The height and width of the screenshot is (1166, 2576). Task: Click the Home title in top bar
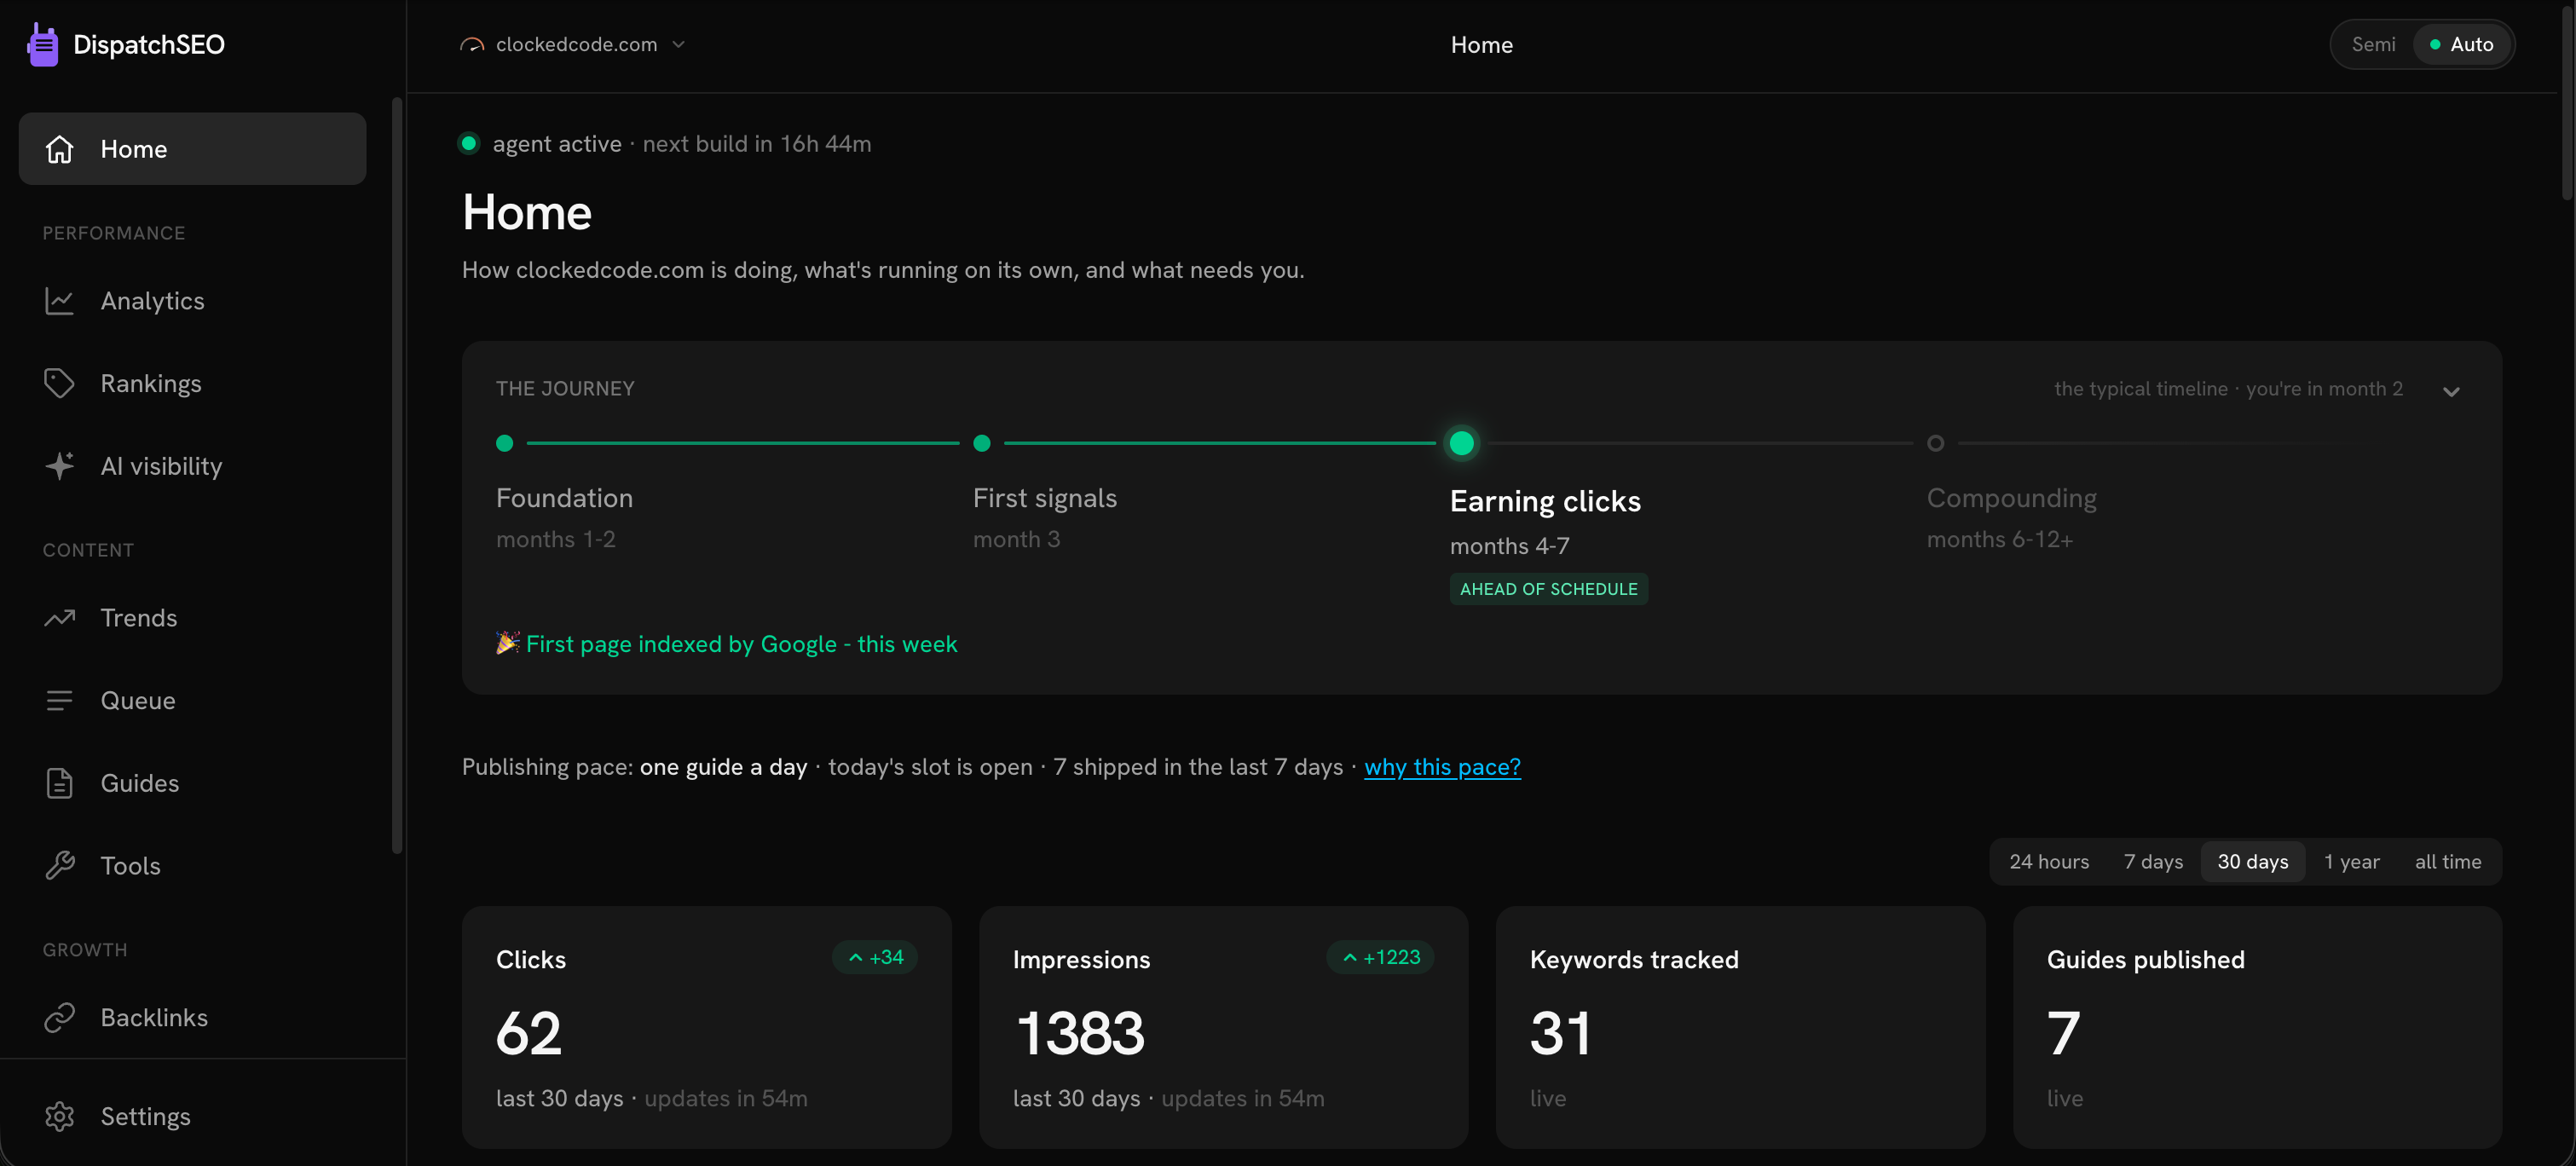click(x=1481, y=45)
